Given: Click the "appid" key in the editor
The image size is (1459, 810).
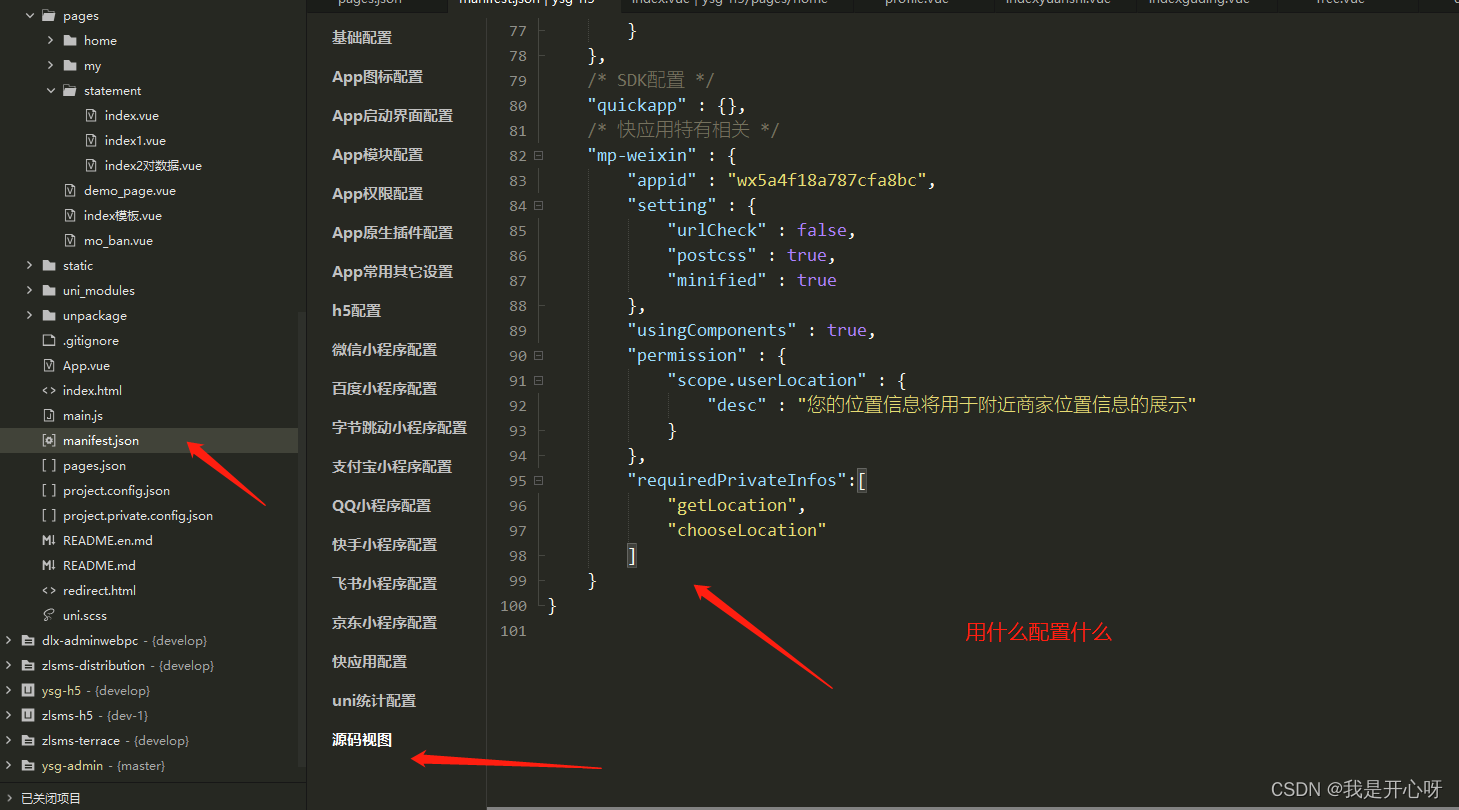Looking at the screenshot, I should click(x=662, y=181).
